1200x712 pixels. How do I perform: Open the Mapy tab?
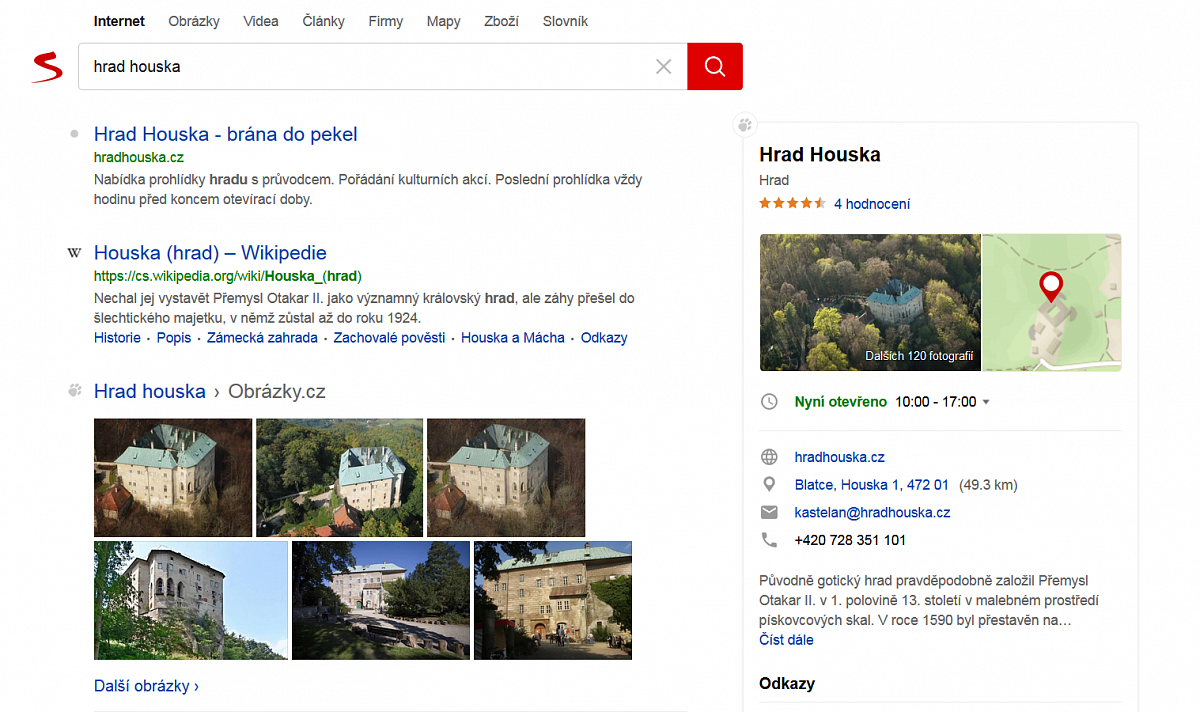coord(443,21)
